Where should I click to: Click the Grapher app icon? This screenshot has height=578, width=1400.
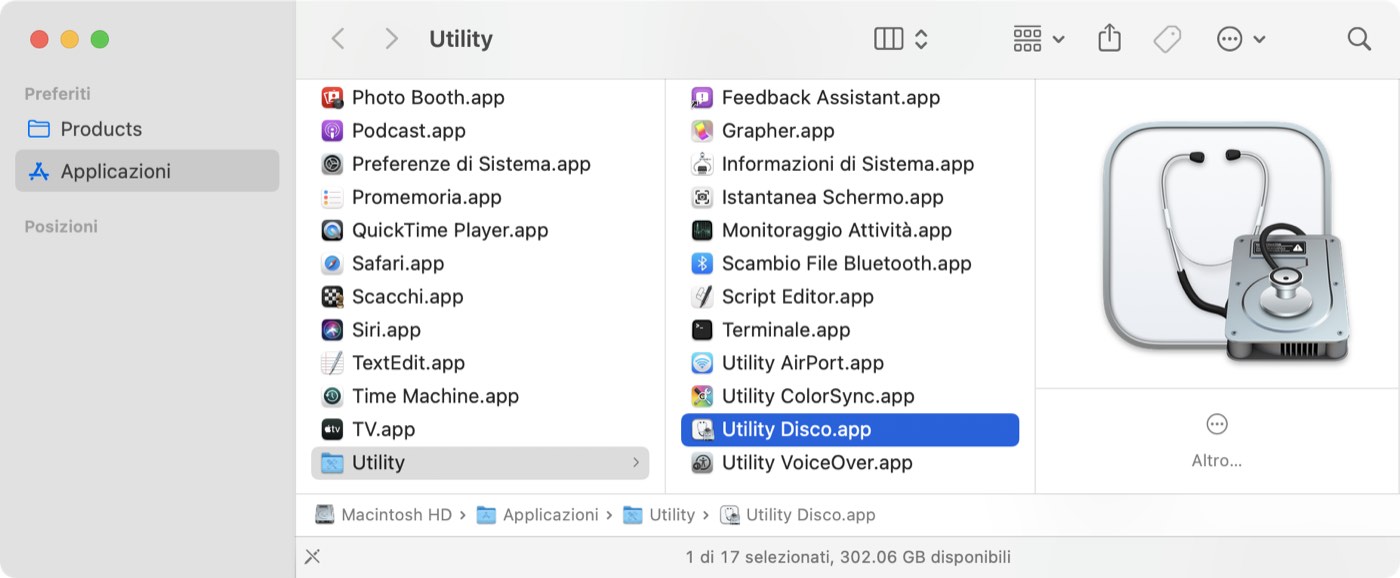[x=702, y=131]
